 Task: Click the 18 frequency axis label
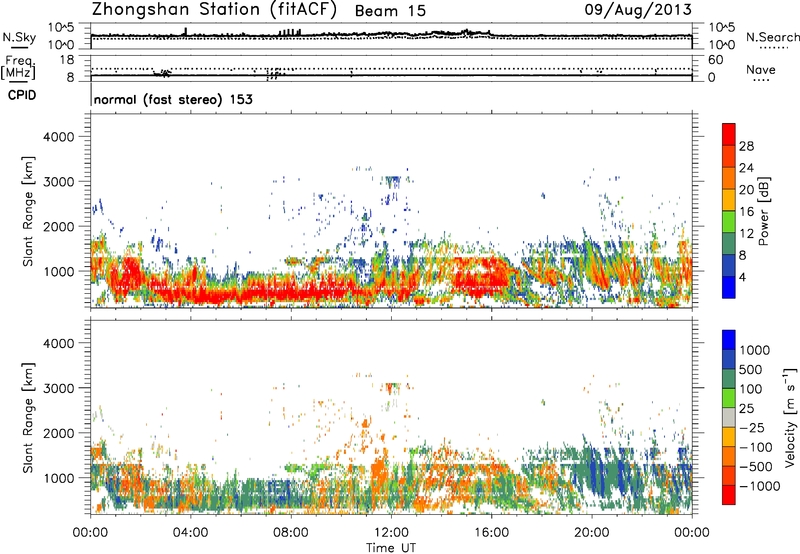click(67, 60)
